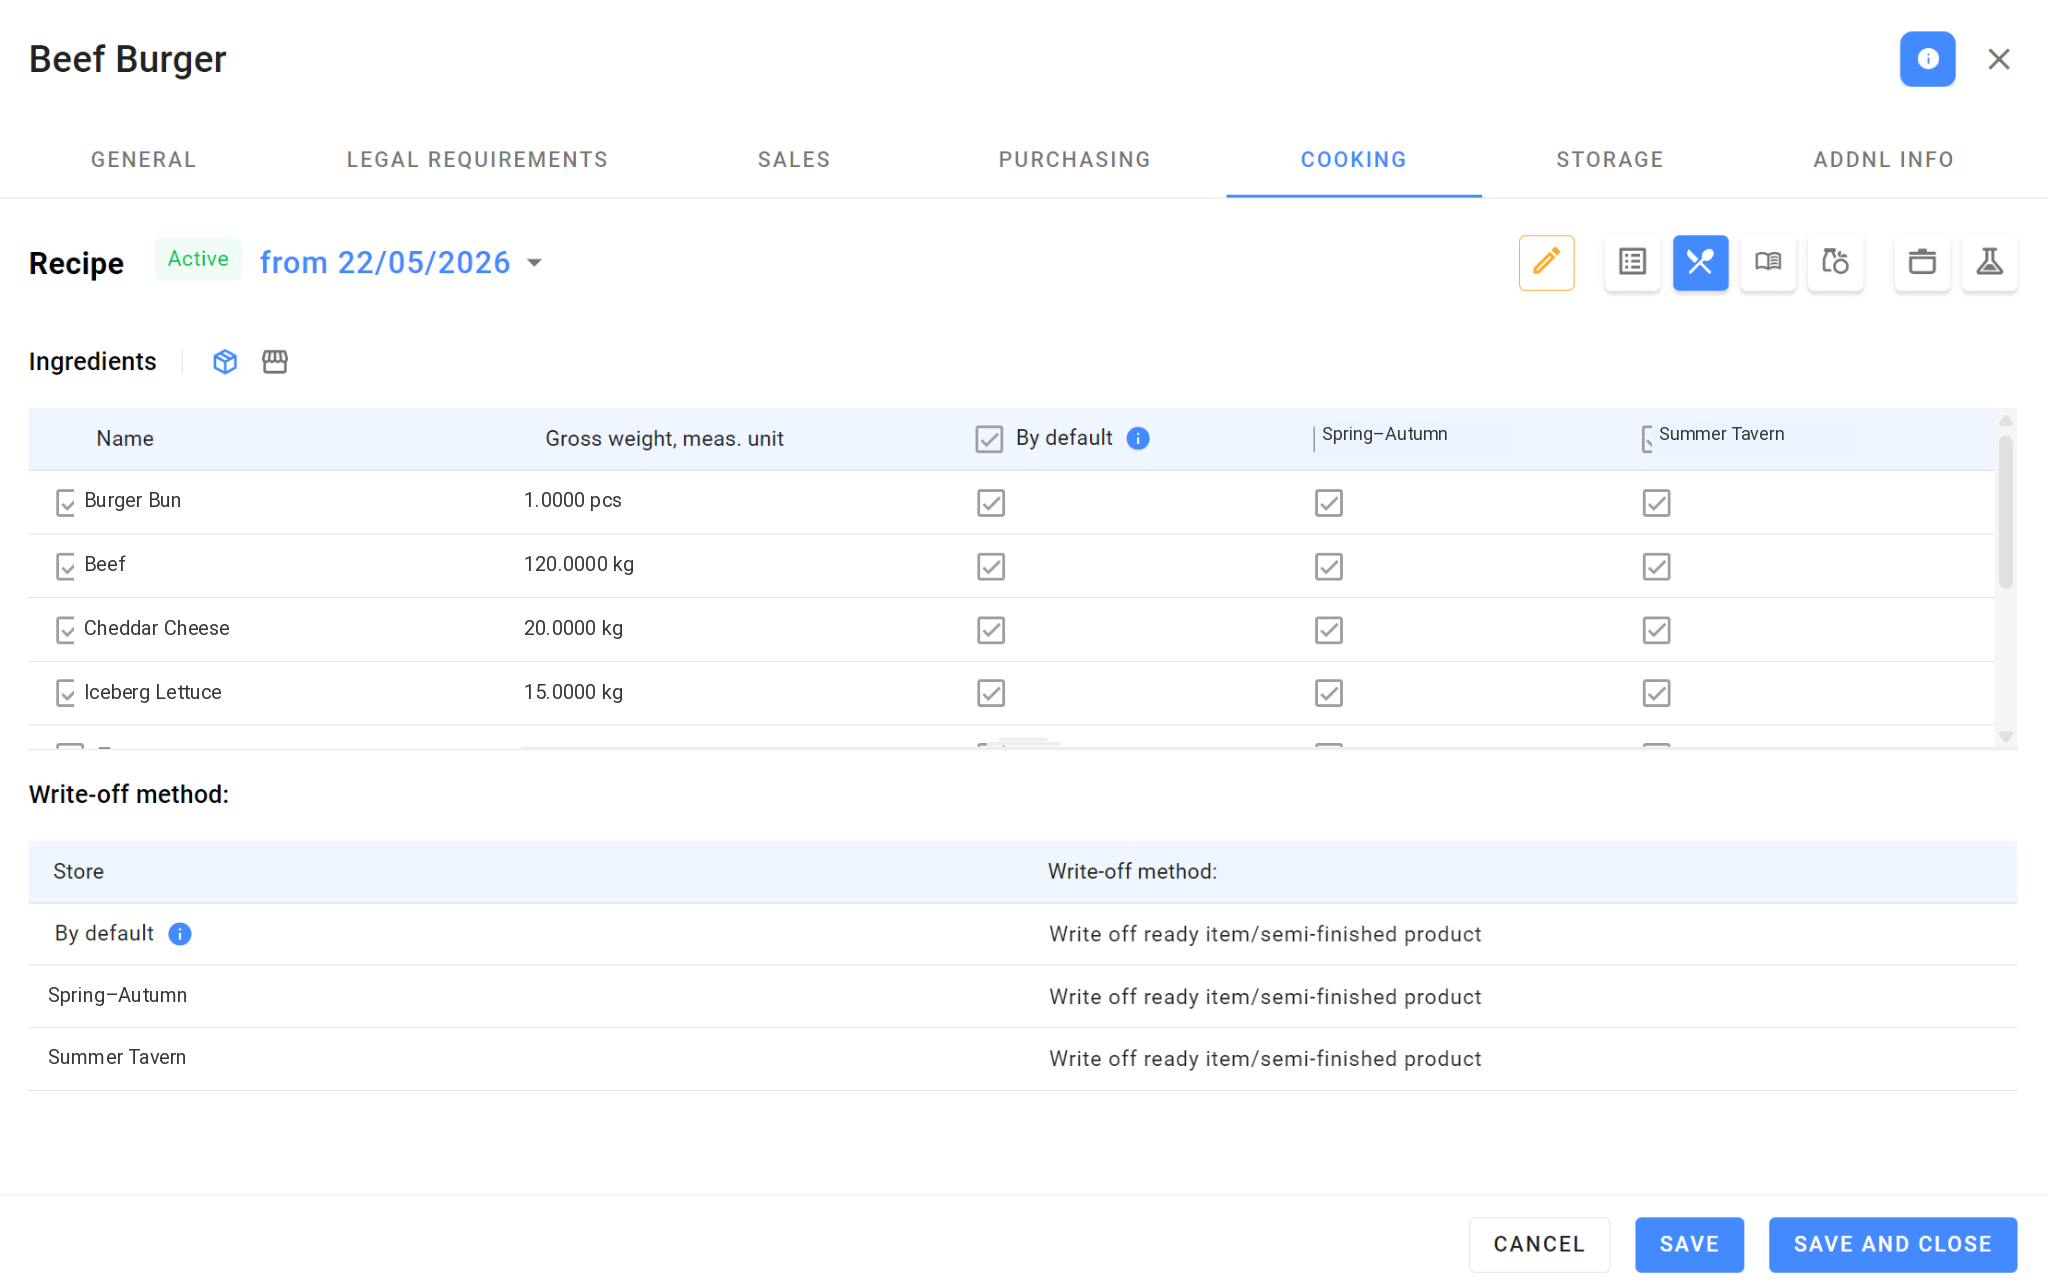Image resolution: width=2048 pixels, height=1286 pixels.
Task: Toggle Burger Bun row name checkbox
Action: (x=66, y=502)
